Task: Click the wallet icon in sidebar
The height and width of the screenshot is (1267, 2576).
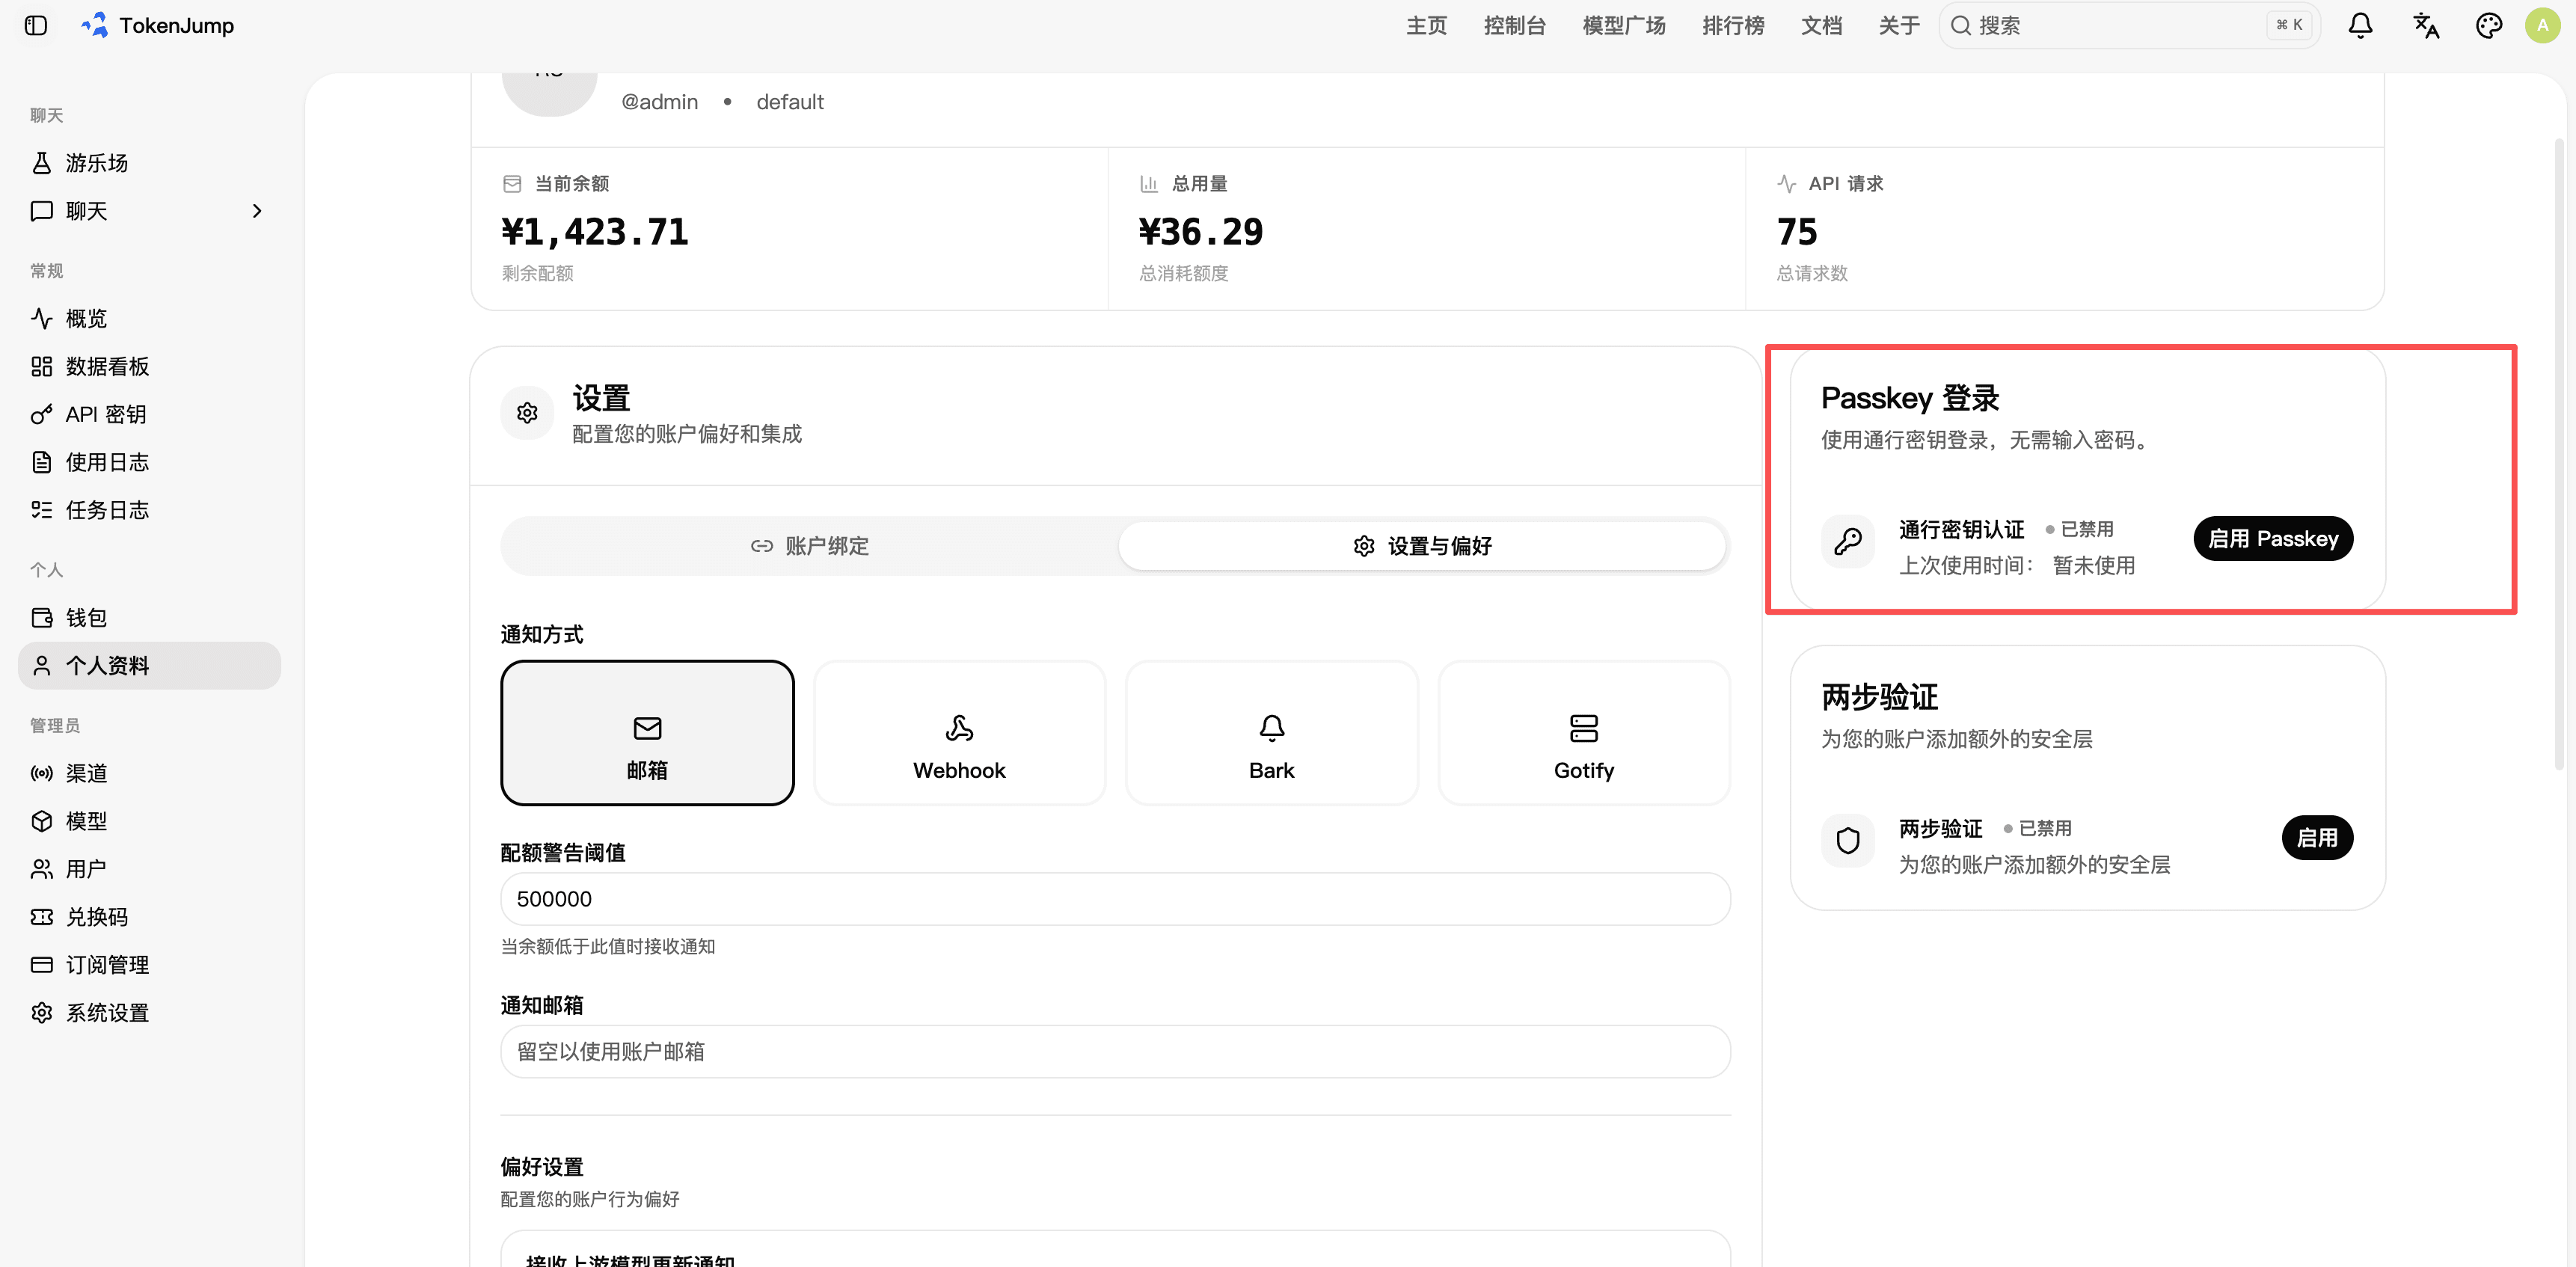Action: pyautogui.click(x=41, y=617)
